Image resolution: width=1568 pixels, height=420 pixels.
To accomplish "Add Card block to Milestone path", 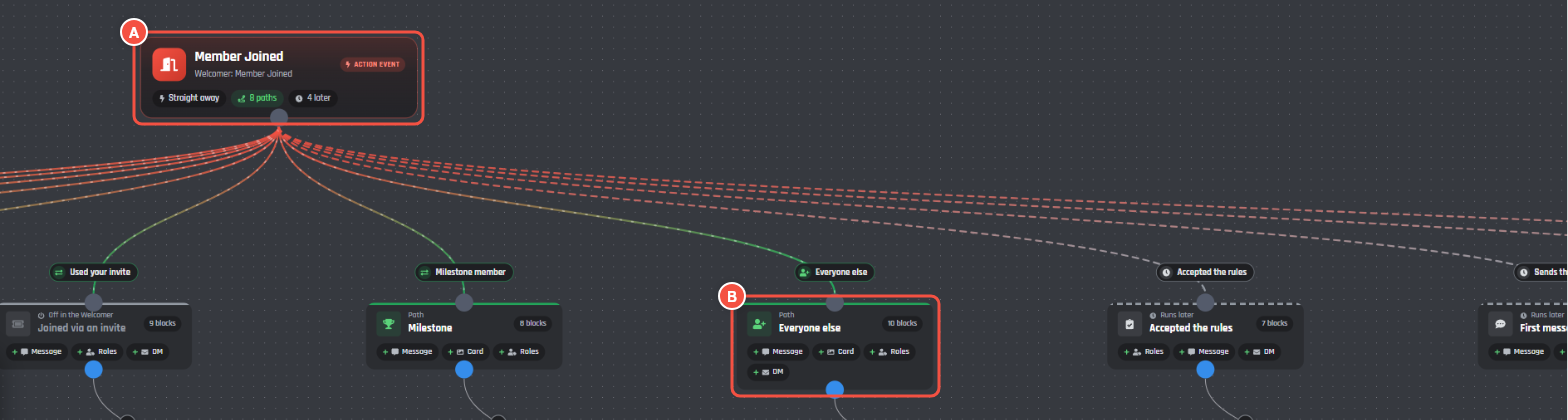I will tap(464, 352).
